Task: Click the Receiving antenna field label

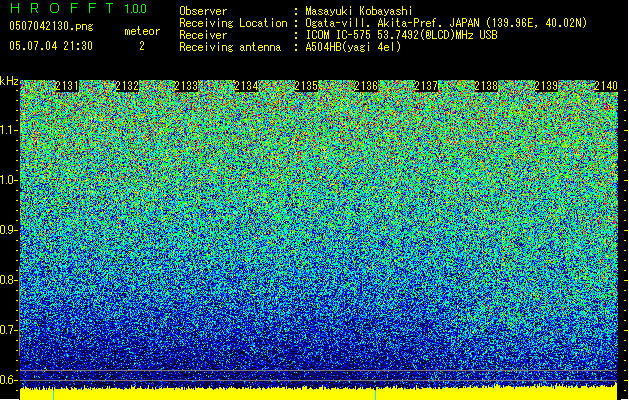Action: pos(230,47)
